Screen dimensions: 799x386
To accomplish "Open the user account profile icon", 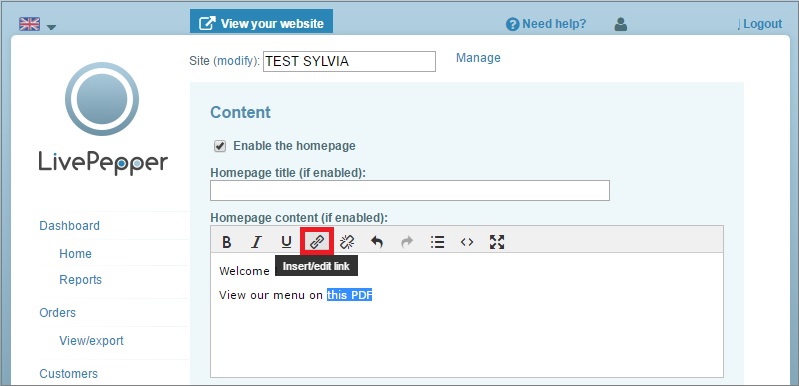I will [x=620, y=24].
